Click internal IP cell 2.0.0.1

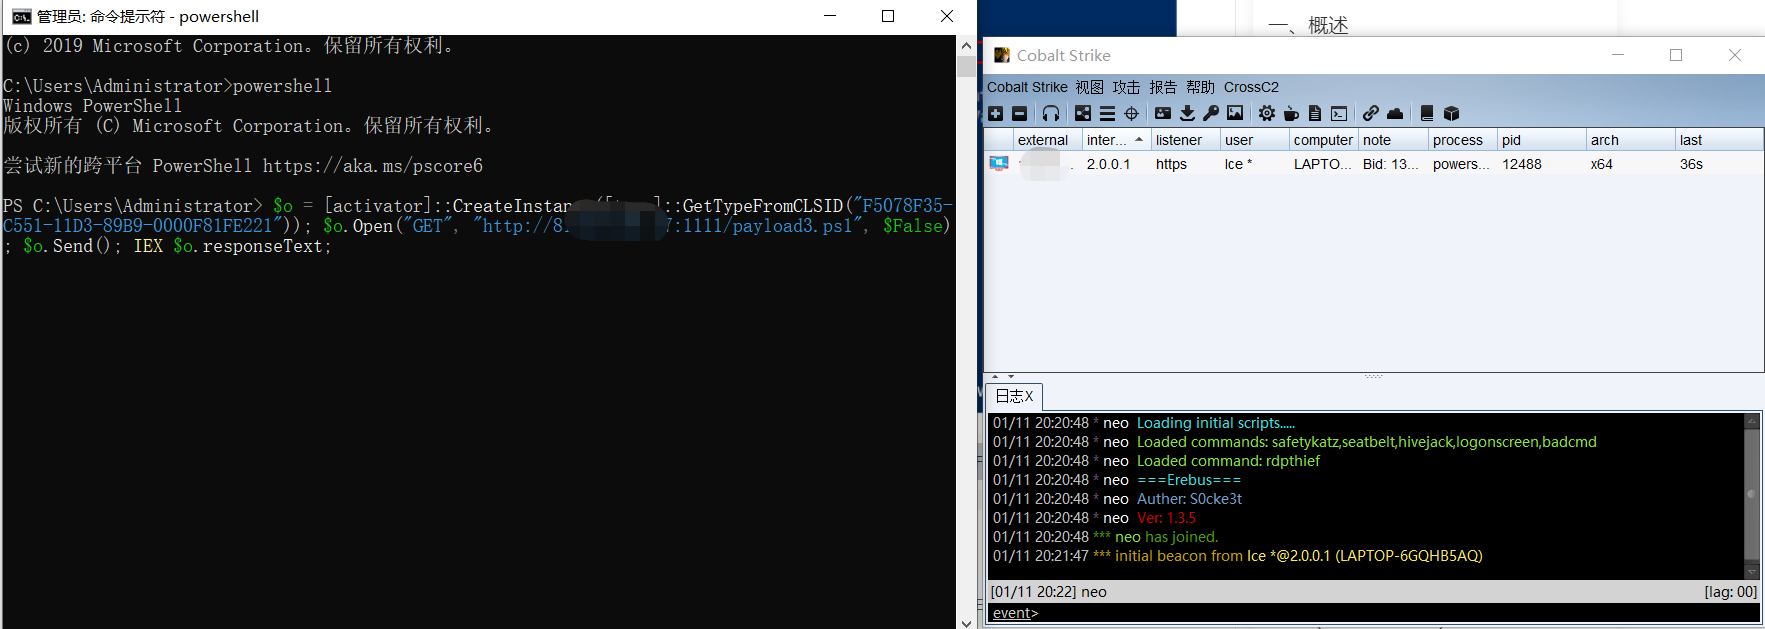click(x=1108, y=164)
